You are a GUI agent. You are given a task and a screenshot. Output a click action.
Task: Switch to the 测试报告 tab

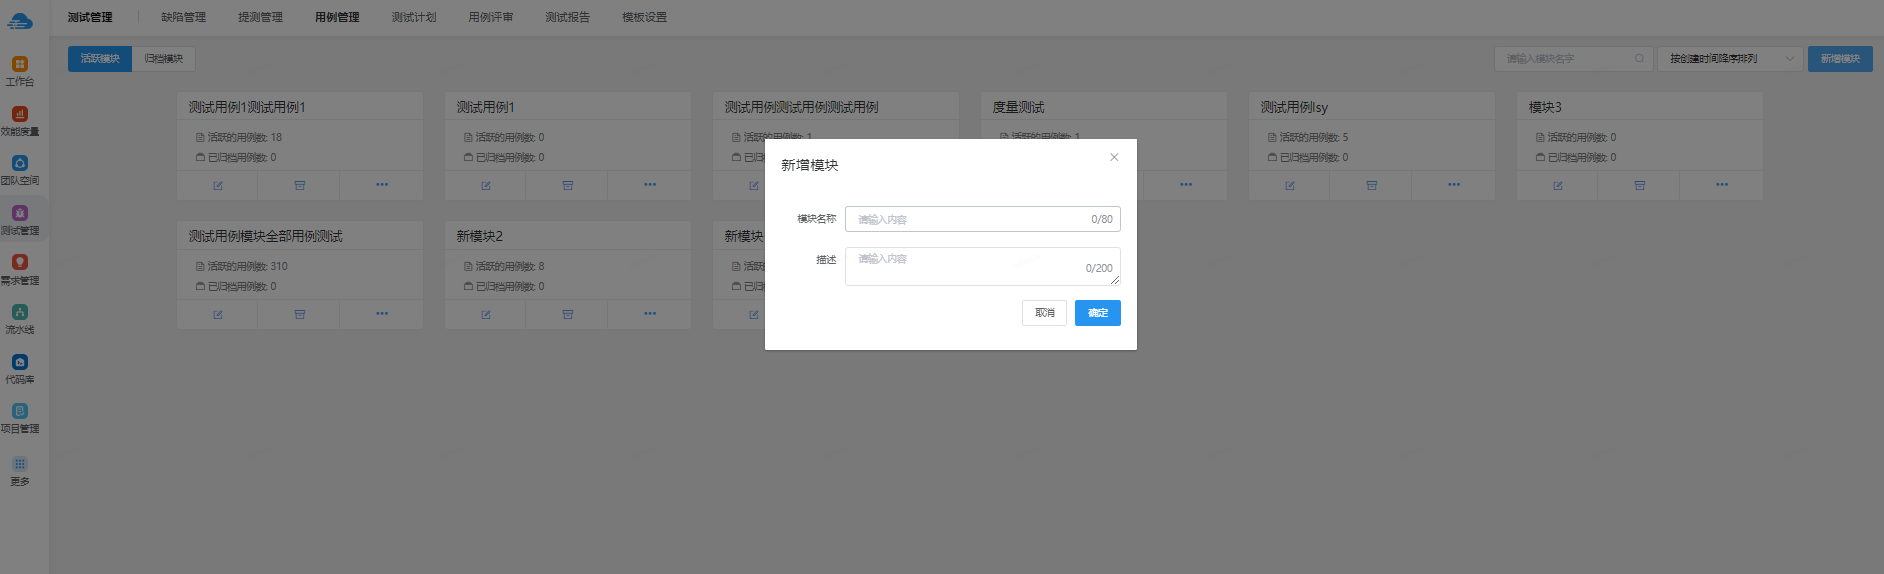567,17
